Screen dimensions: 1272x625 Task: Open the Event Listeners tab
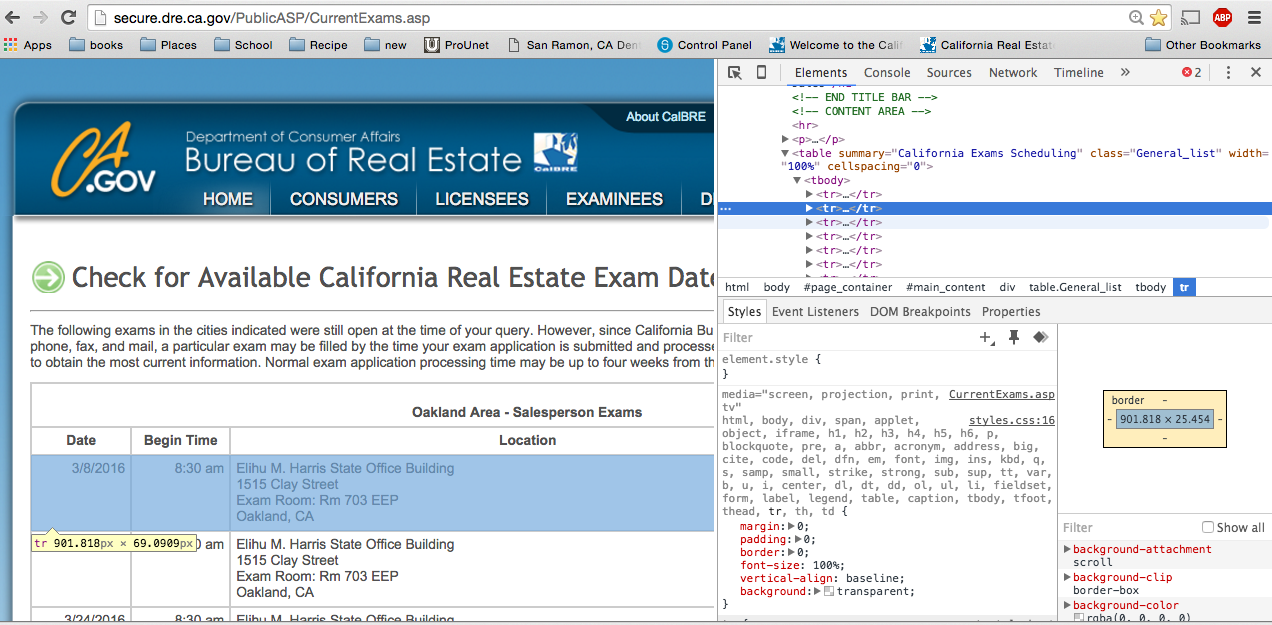(815, 311)
